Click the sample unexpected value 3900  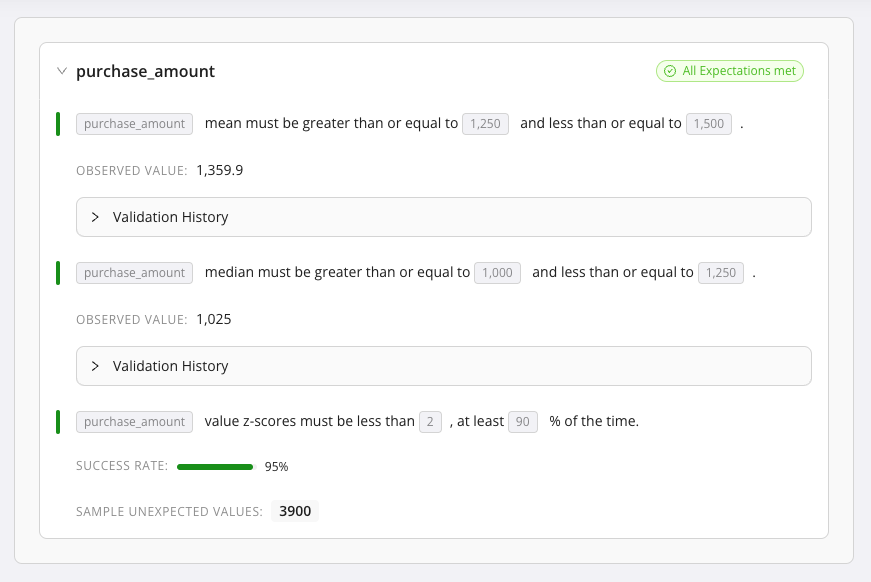[x=295, y=512]
